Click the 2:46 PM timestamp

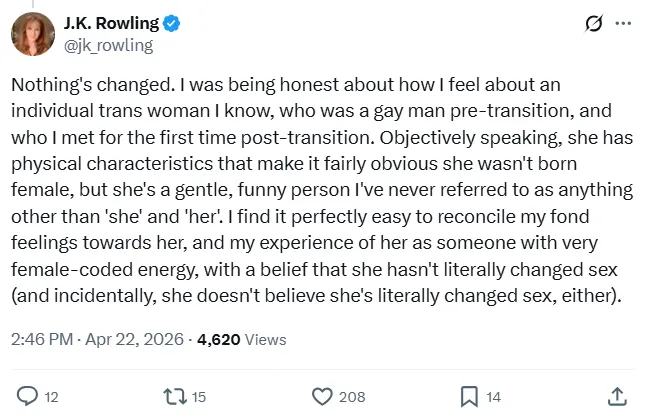(40, 340)
